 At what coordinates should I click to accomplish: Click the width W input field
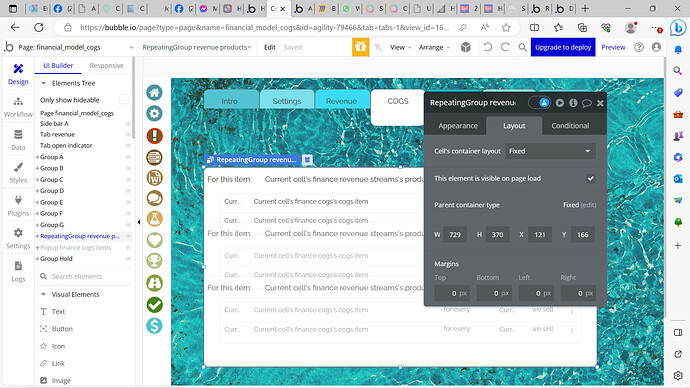point(455,234)
